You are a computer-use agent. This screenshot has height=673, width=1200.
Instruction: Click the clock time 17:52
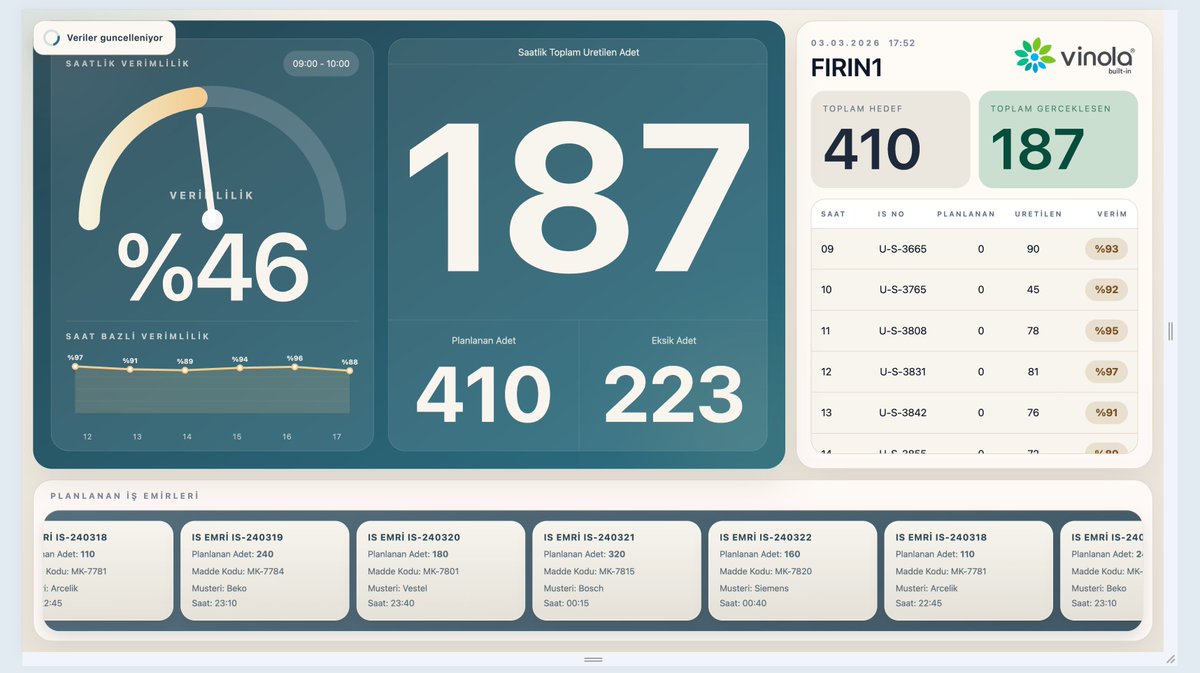tap(902, 43)
